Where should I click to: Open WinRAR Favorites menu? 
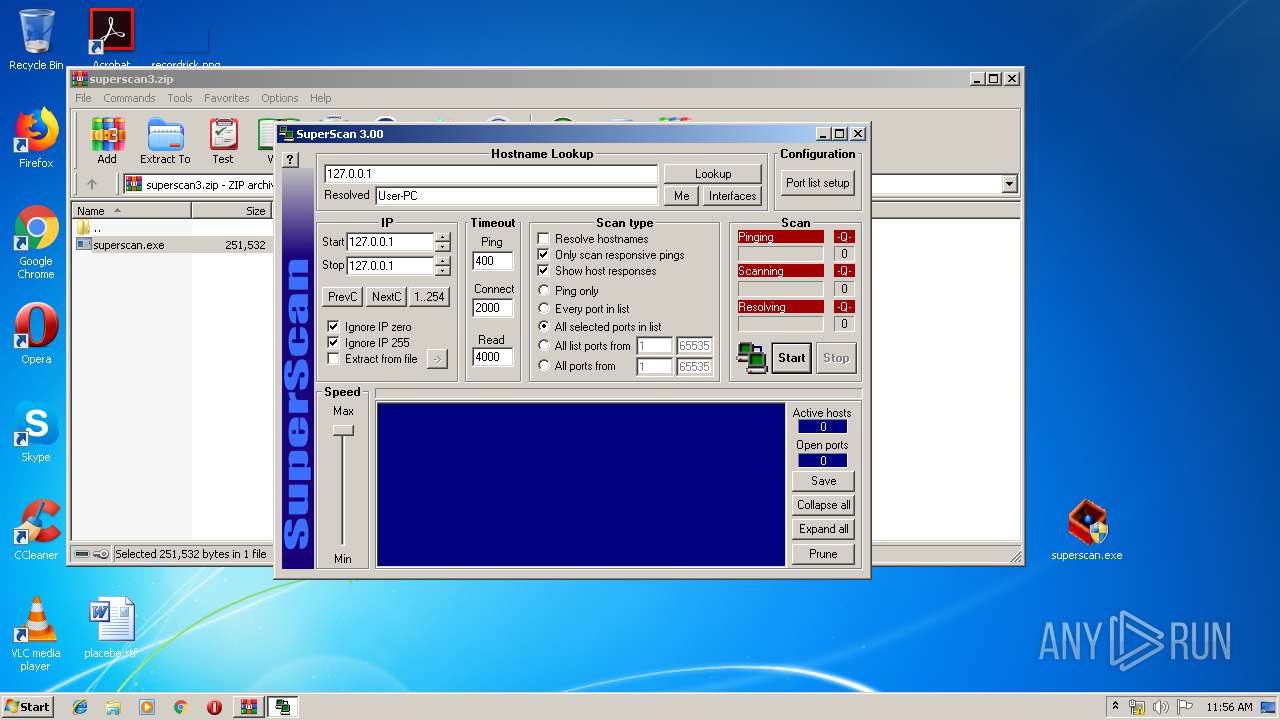[227, 98]
